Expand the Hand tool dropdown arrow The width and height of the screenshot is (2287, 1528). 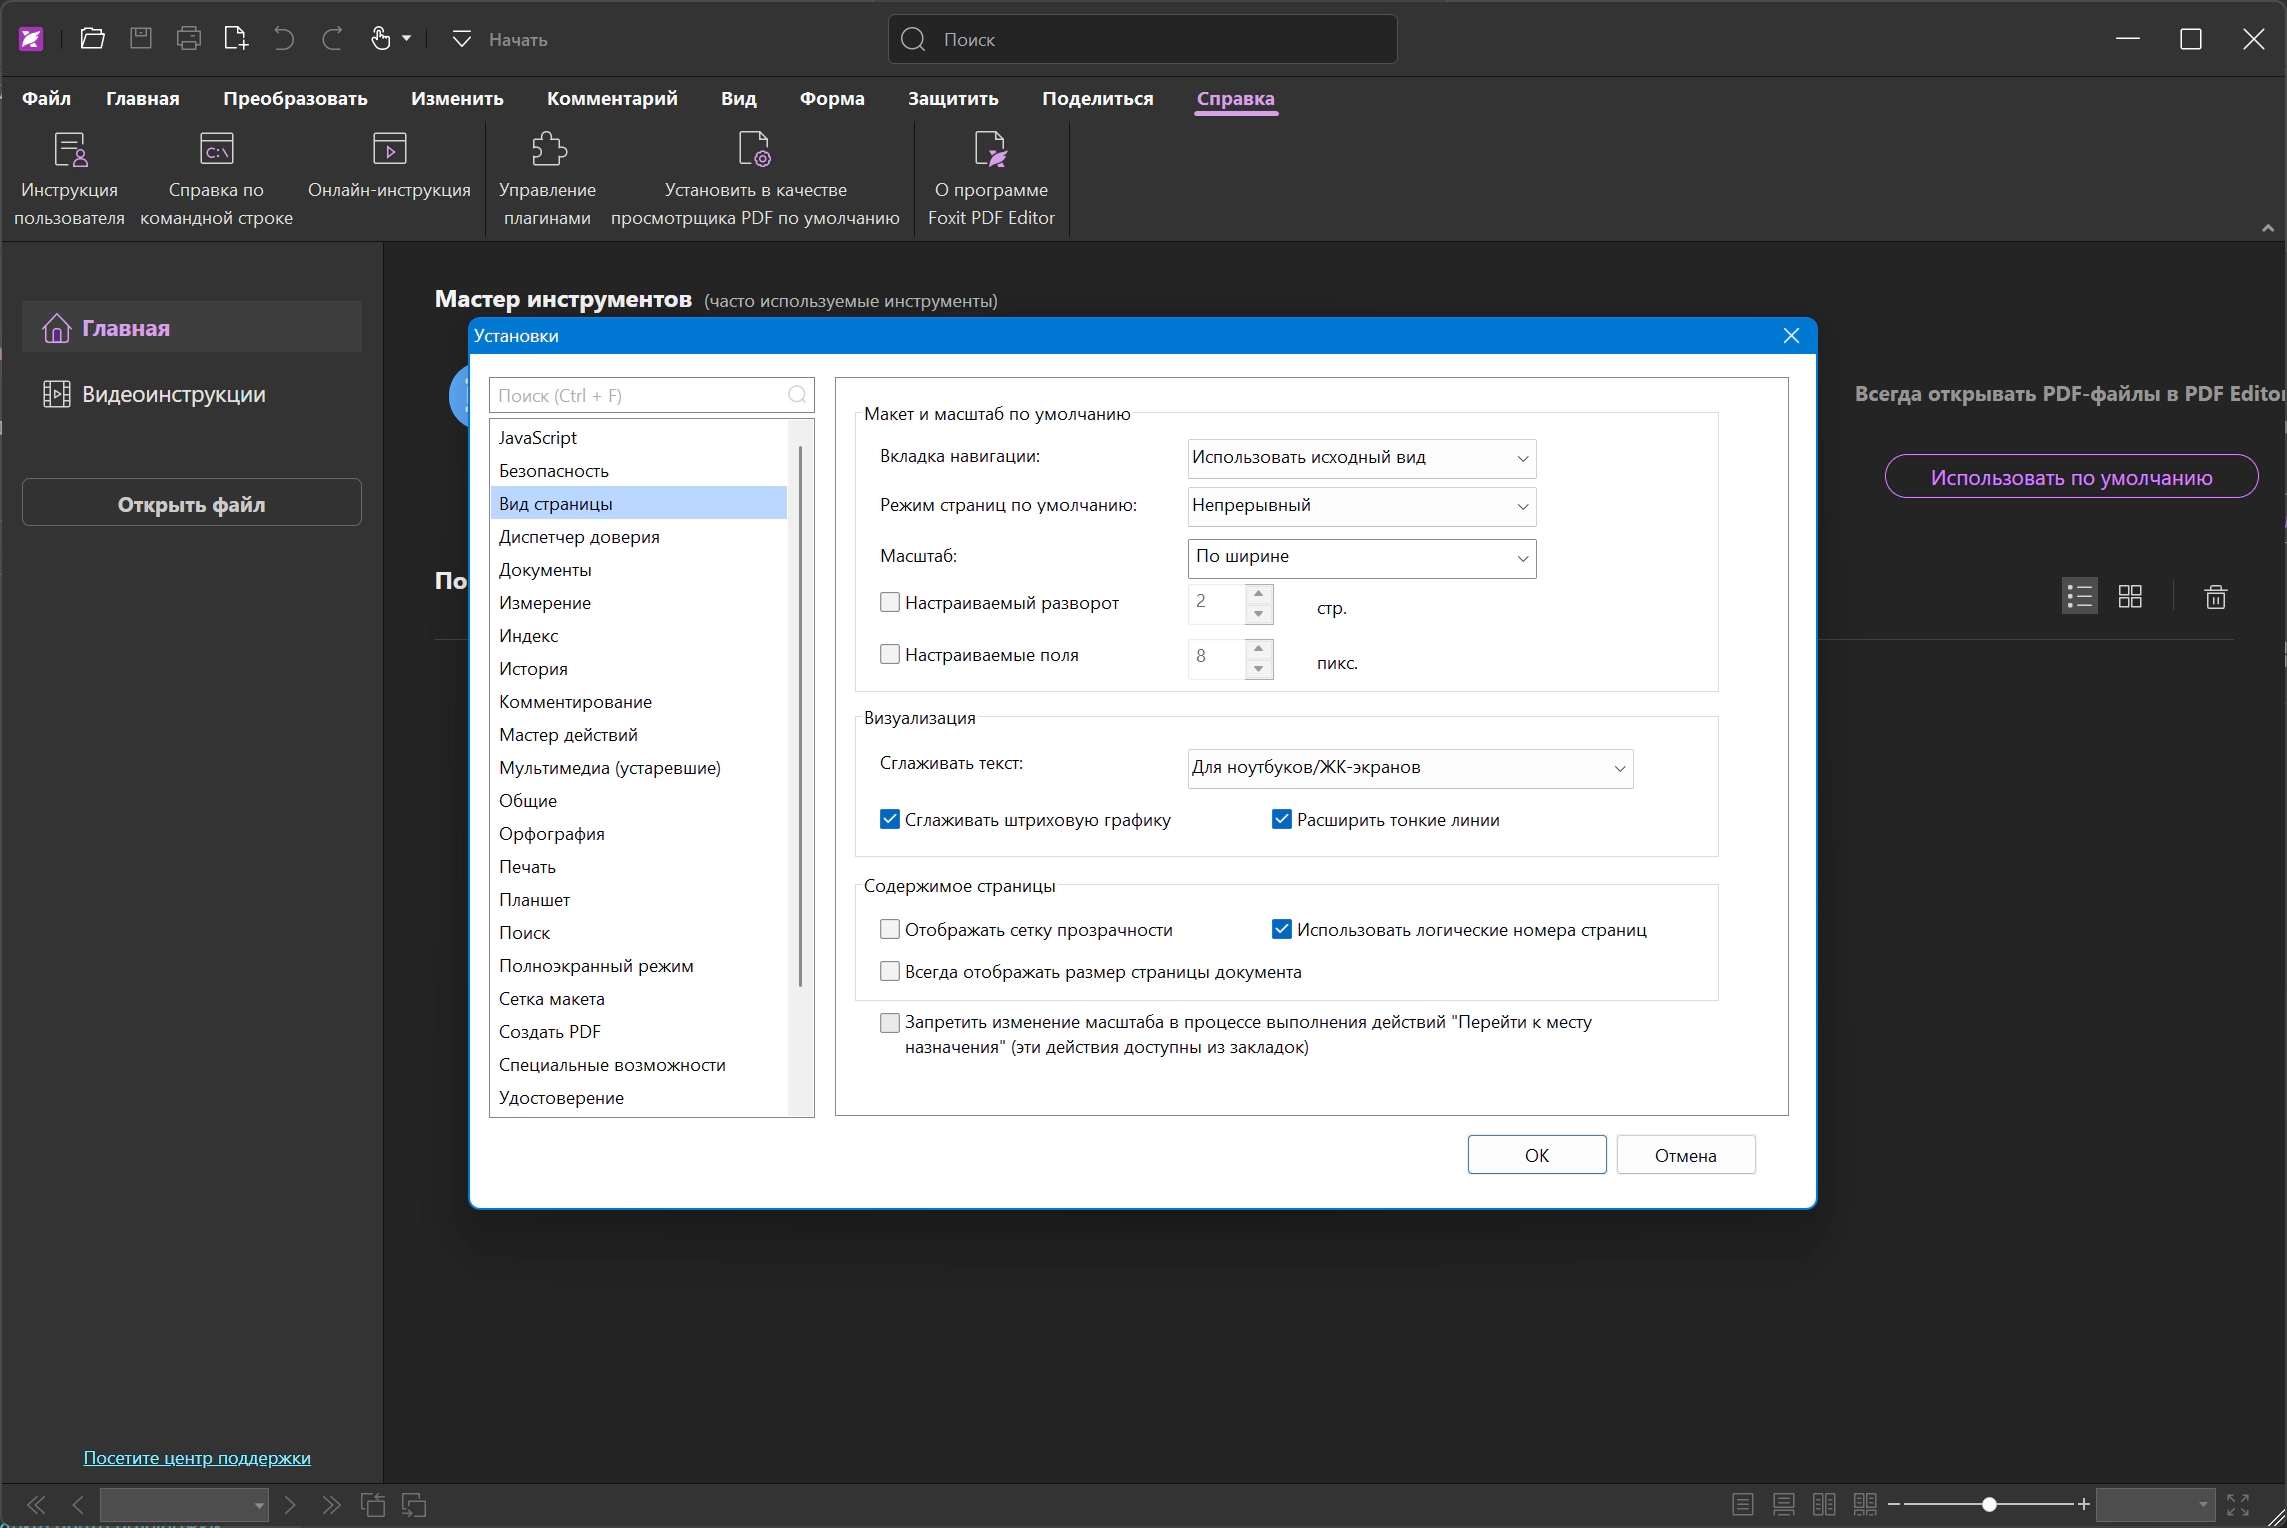coord(406,39)
